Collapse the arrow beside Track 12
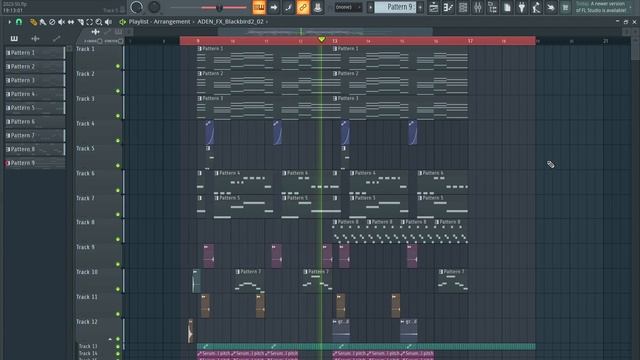640x360 pixels. [110, 339]
